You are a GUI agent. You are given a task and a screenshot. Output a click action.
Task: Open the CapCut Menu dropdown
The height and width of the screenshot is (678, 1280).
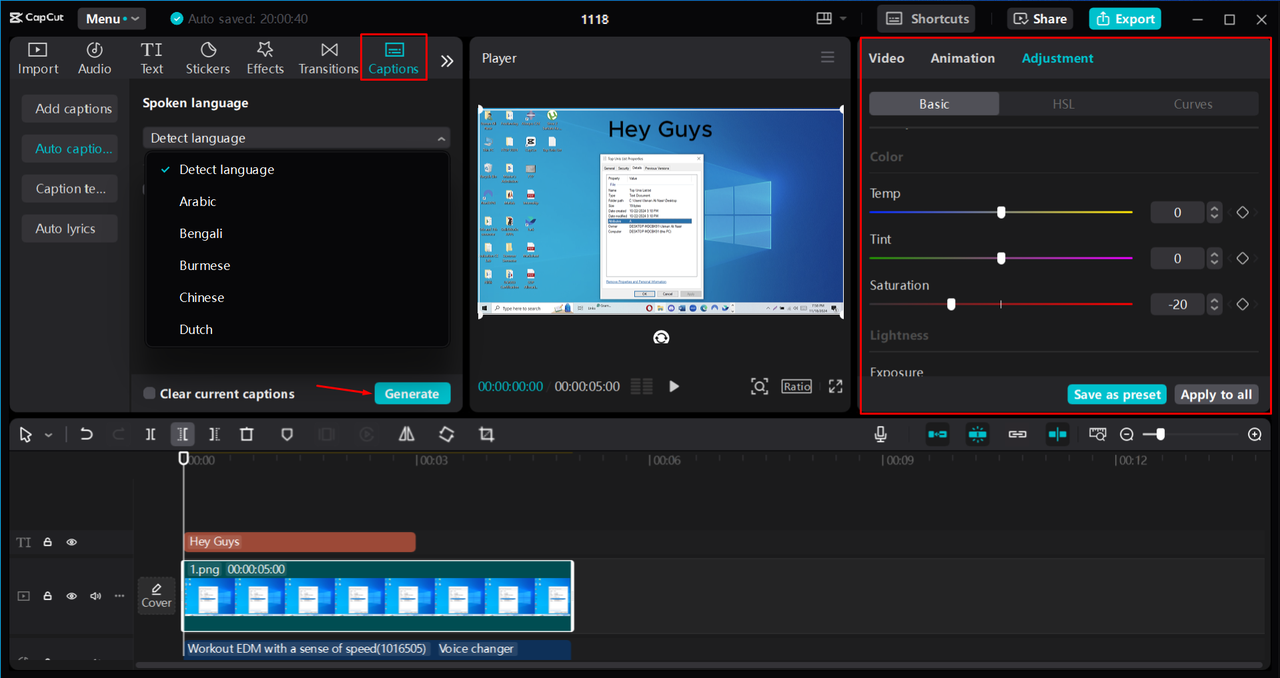point(111,19)
